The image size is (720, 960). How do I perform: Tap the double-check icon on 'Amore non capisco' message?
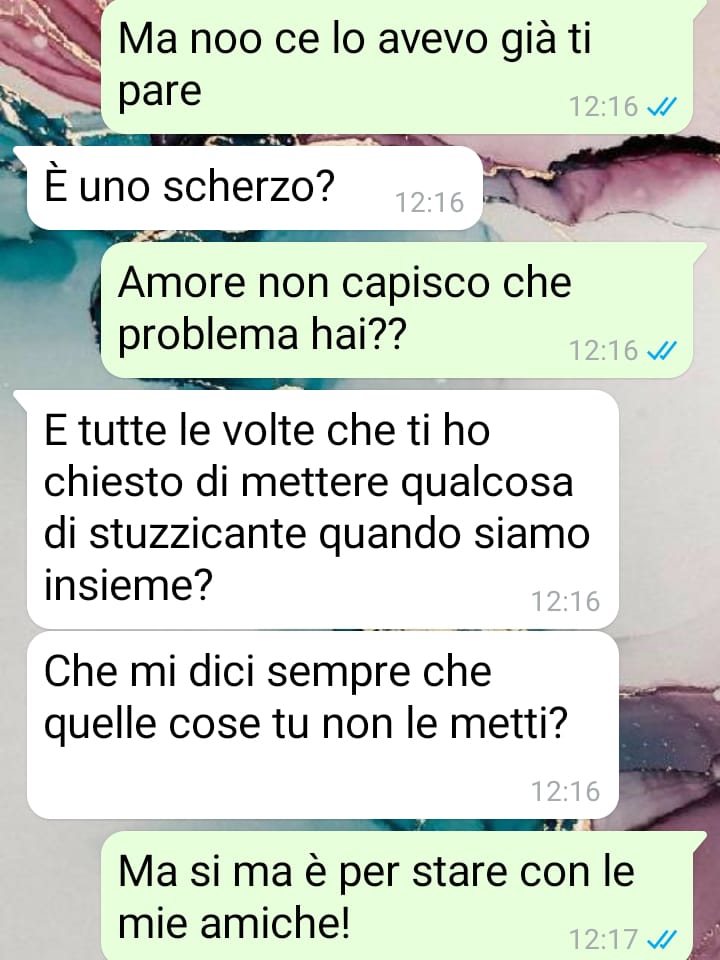click(661, 351)
